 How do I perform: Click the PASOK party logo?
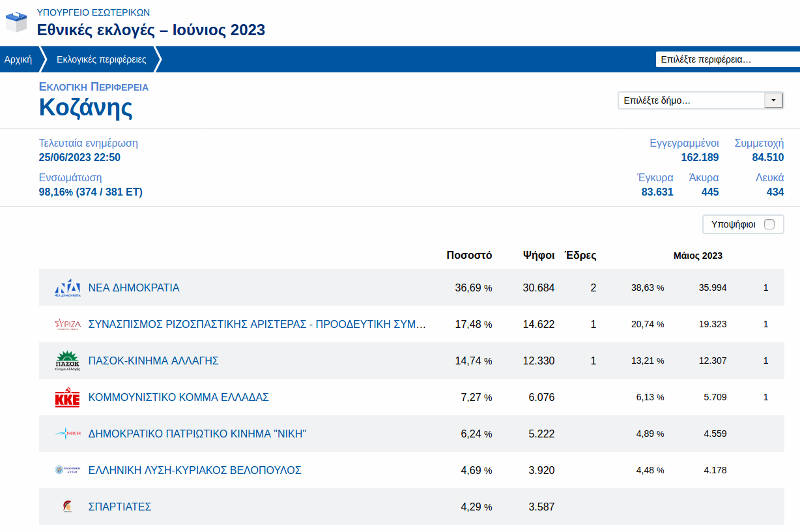pos(67,360)
